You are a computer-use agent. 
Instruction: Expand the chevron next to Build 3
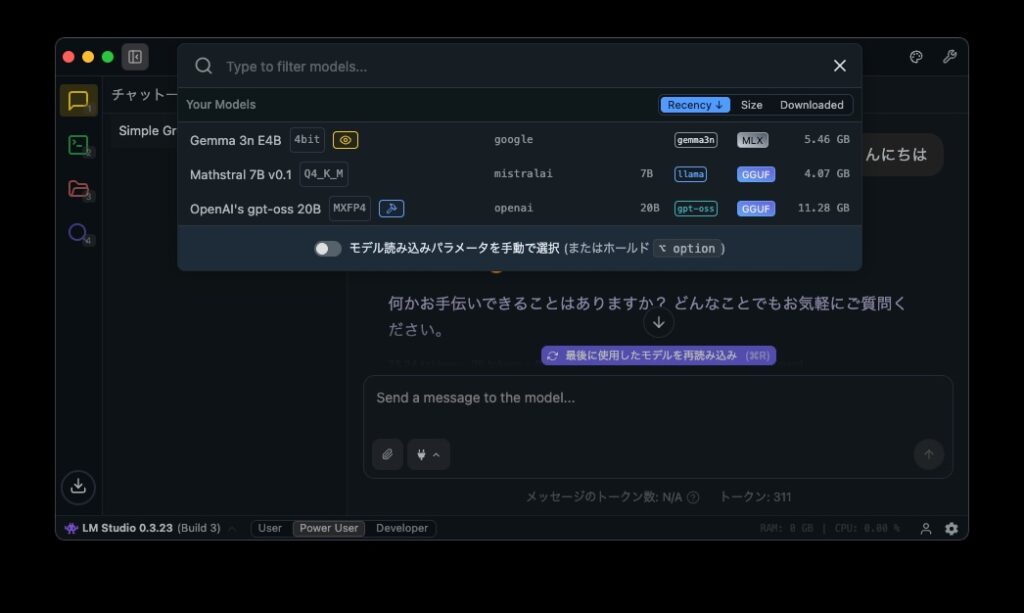click(x=232, y=528)
